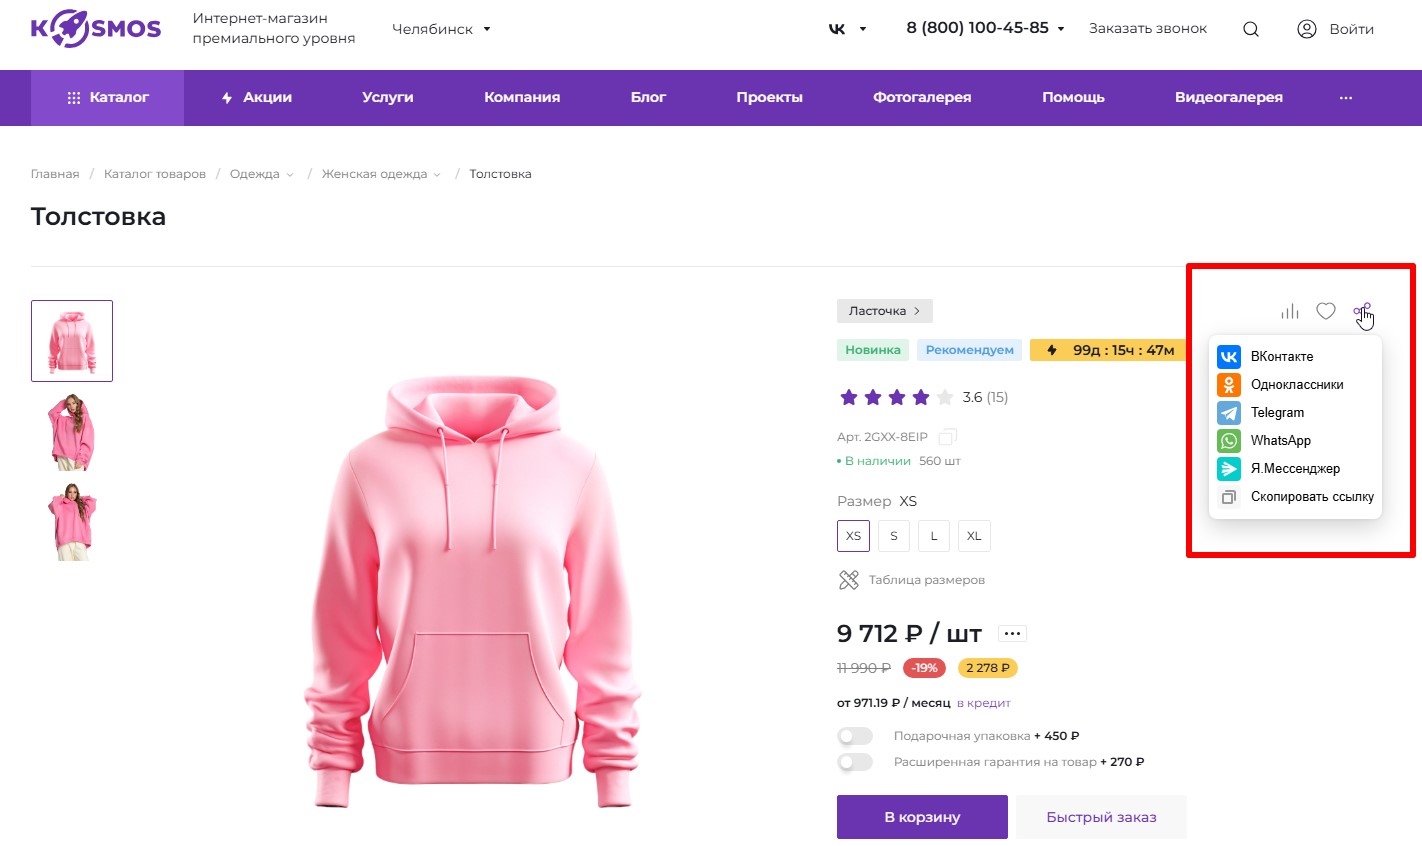Expand the price details ellipsis button
Screen dimensions: 1422x846
pyautogui.click(x=1012, y=633)
